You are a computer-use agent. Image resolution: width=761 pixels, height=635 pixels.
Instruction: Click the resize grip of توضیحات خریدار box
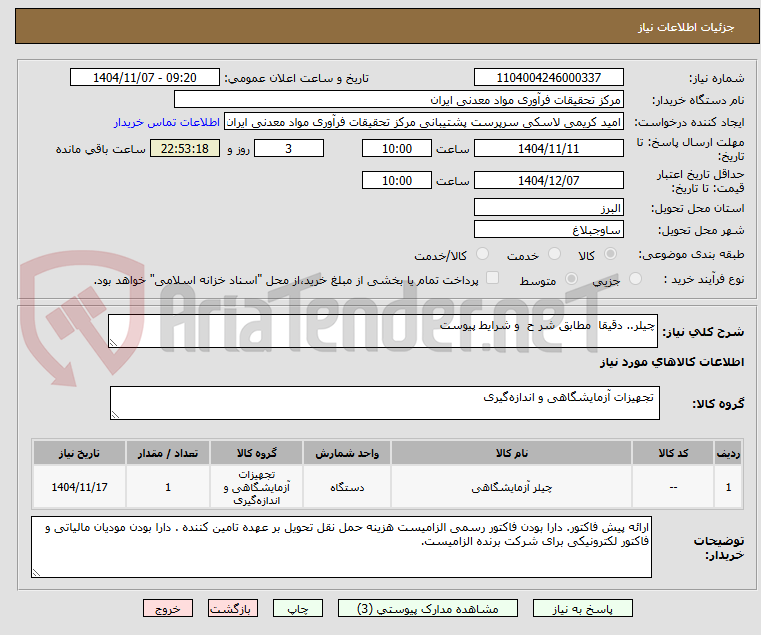point(36,573)
